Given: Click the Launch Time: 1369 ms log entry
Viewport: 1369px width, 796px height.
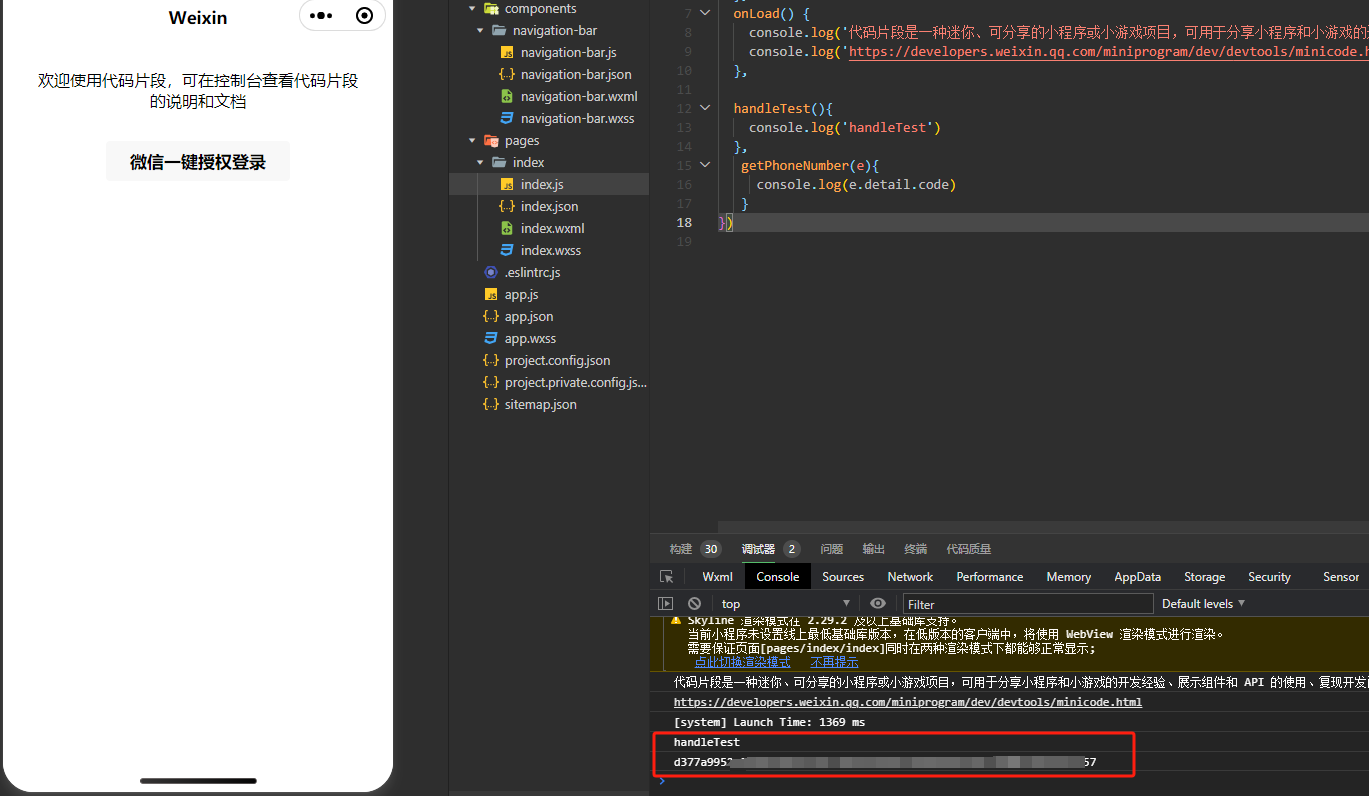Looking at the screenshot, I should (x=769, y=722).
